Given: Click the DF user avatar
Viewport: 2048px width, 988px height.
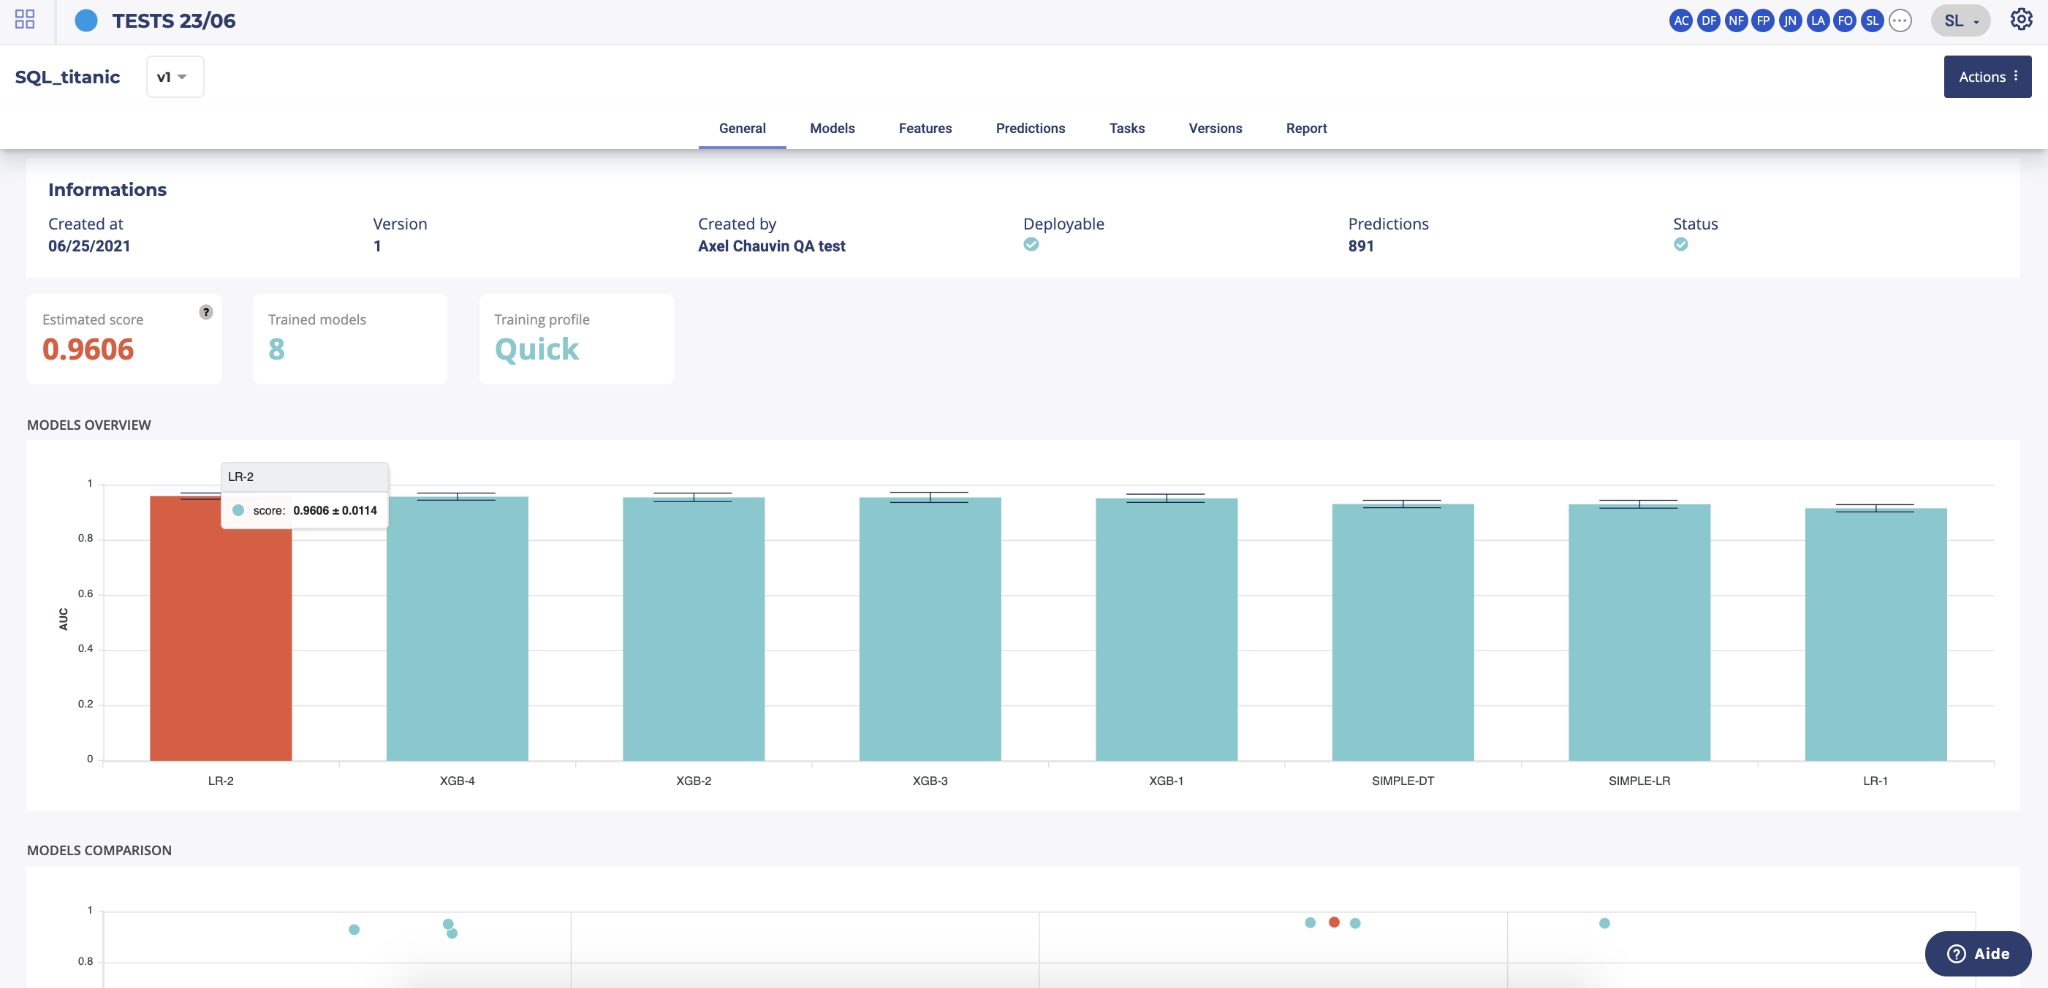Looking at the screenshot, I should click(1709, 21).
